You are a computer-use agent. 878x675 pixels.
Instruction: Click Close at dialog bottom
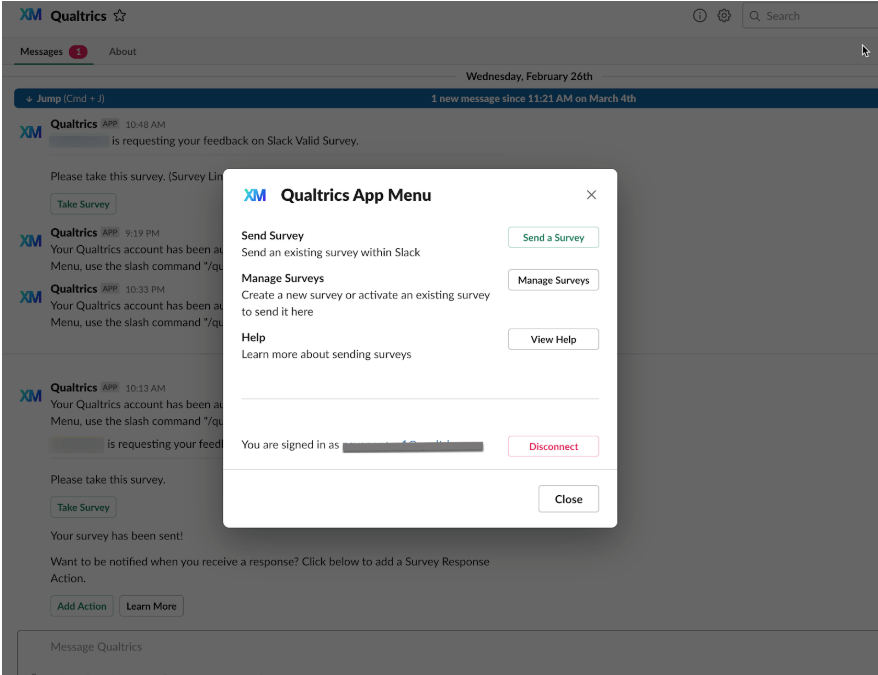(568, 499)
